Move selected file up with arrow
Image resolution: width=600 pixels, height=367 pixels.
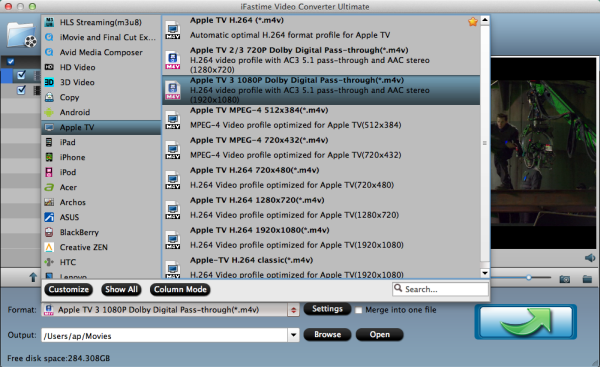33,277
